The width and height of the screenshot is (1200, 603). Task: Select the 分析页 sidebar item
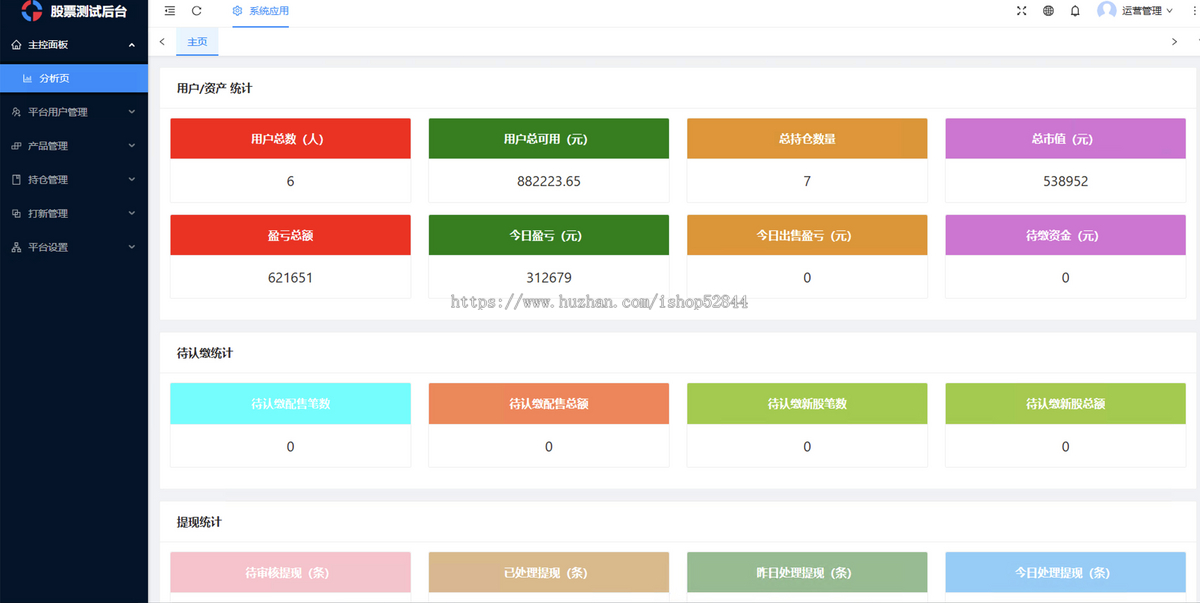(74, 78)
